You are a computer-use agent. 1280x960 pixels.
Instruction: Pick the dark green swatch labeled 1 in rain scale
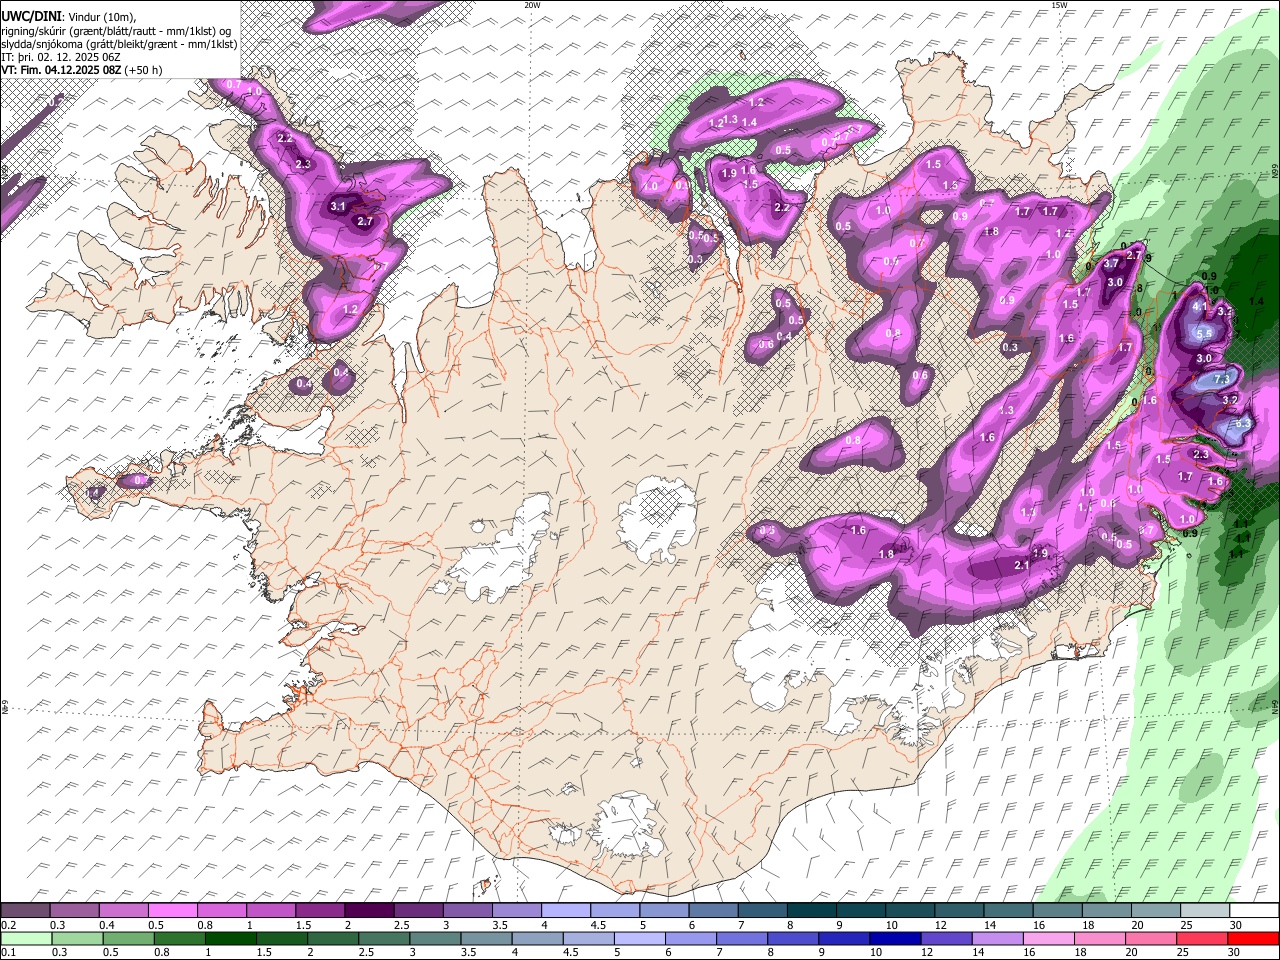click(x=229, y=938)
